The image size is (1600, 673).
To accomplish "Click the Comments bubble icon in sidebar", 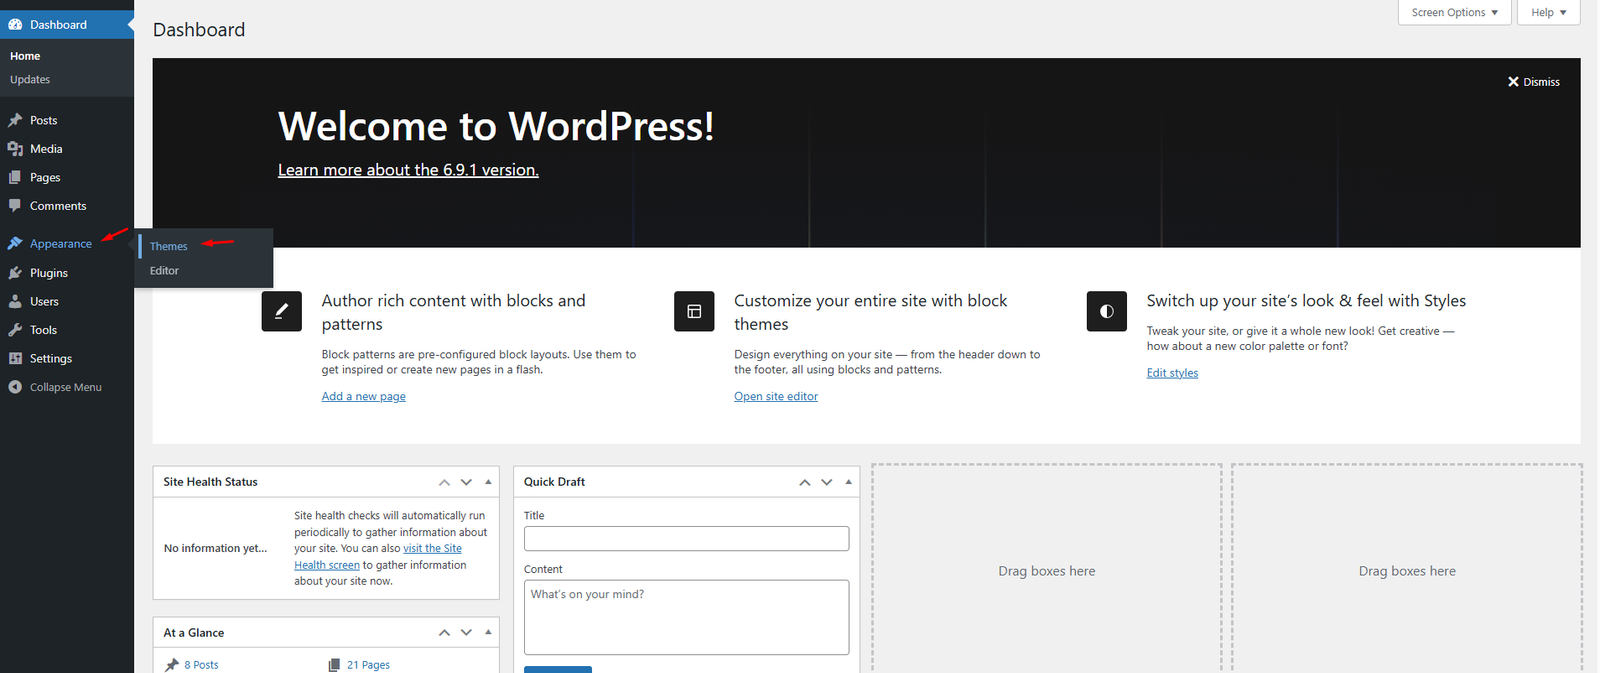I will click(x=15, y=205).
